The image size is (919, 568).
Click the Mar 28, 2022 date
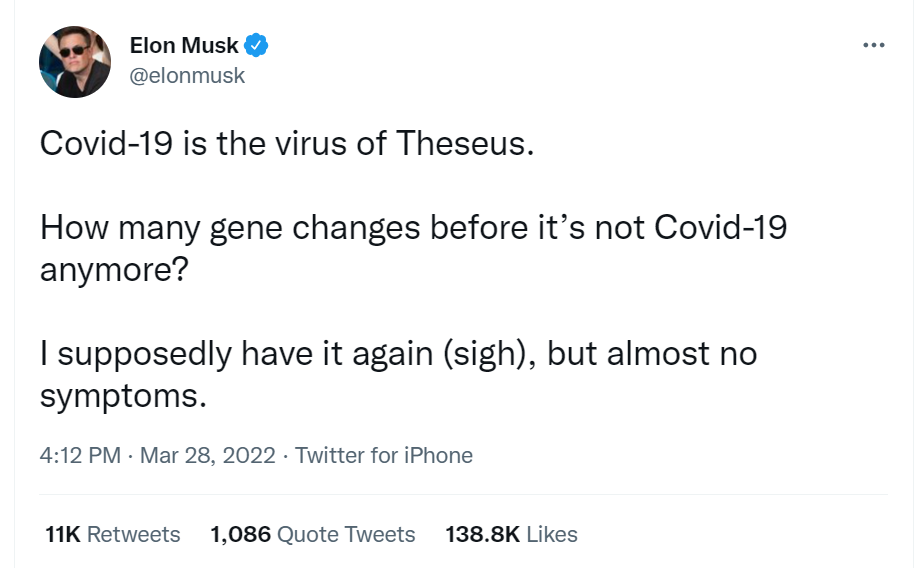tap(207, 456)
